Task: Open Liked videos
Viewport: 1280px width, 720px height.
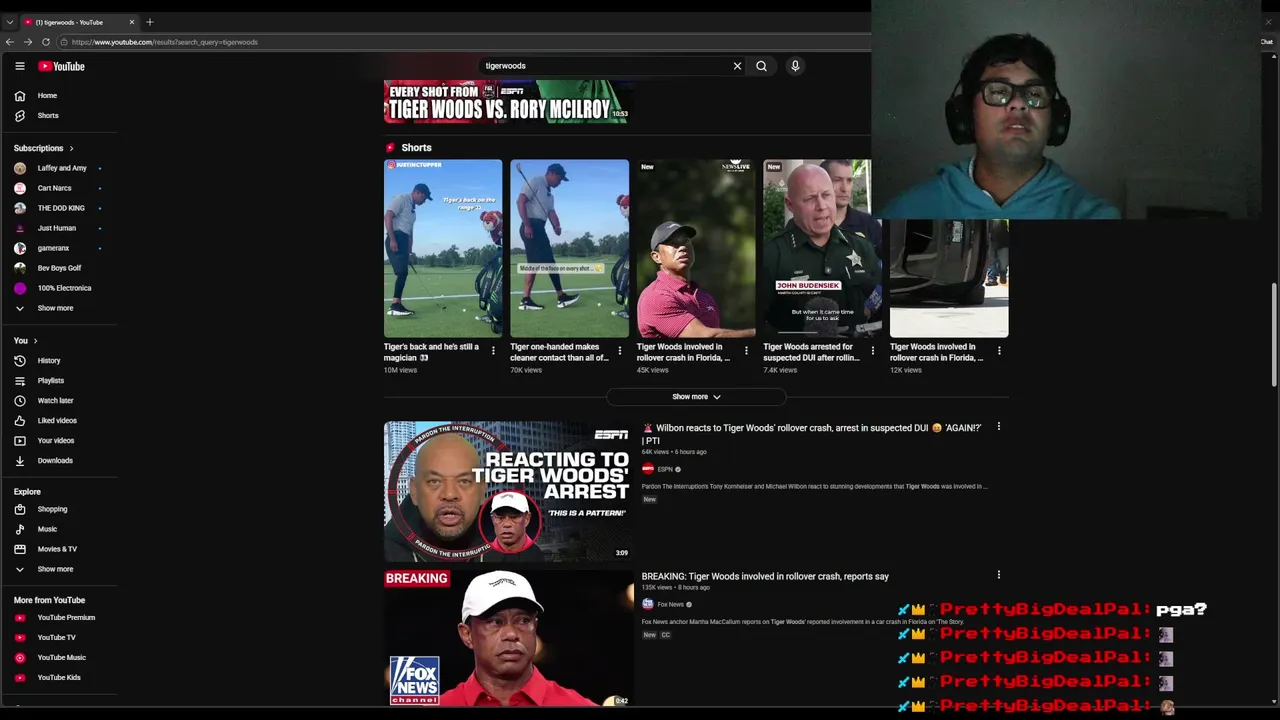Action: (59, 421)
